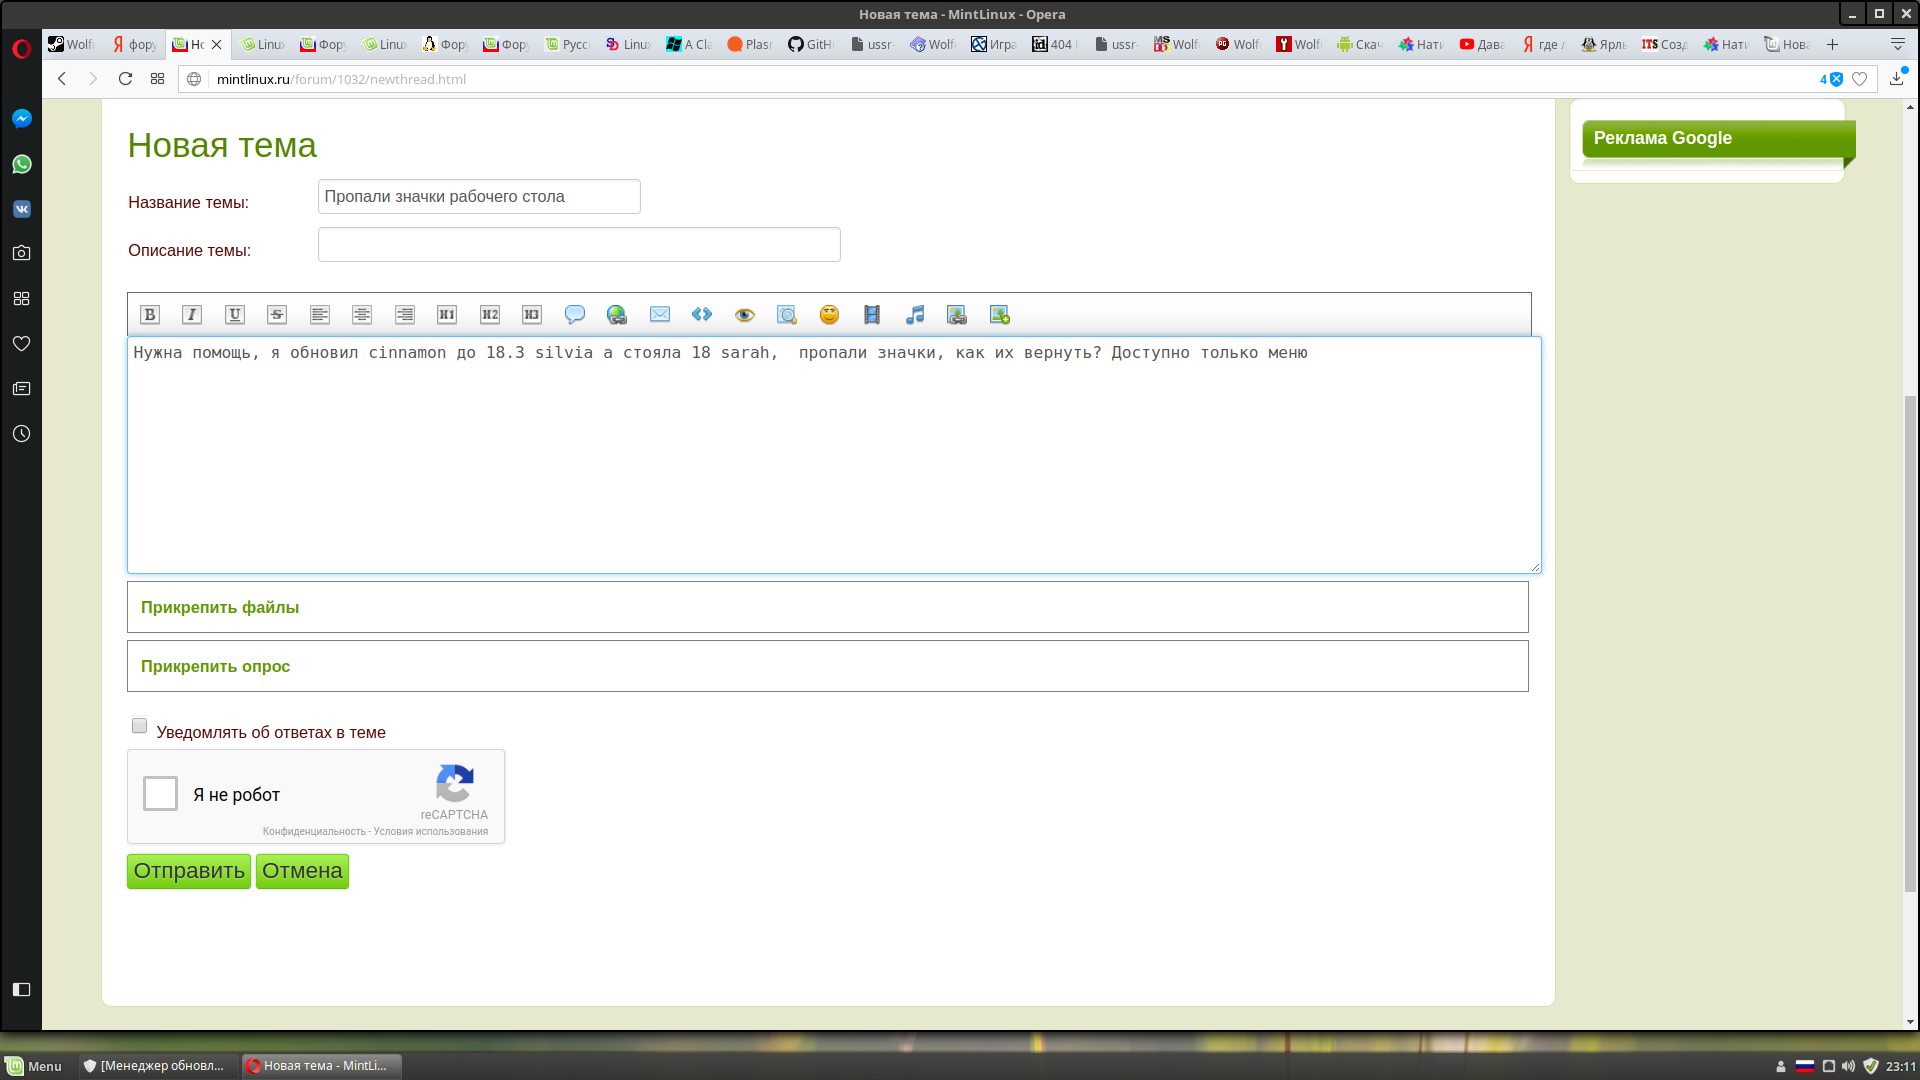Enable 'Уведомлять об ответах в теме' checkbox
Screen dimensions: 1920x1080
pos(140,726)
